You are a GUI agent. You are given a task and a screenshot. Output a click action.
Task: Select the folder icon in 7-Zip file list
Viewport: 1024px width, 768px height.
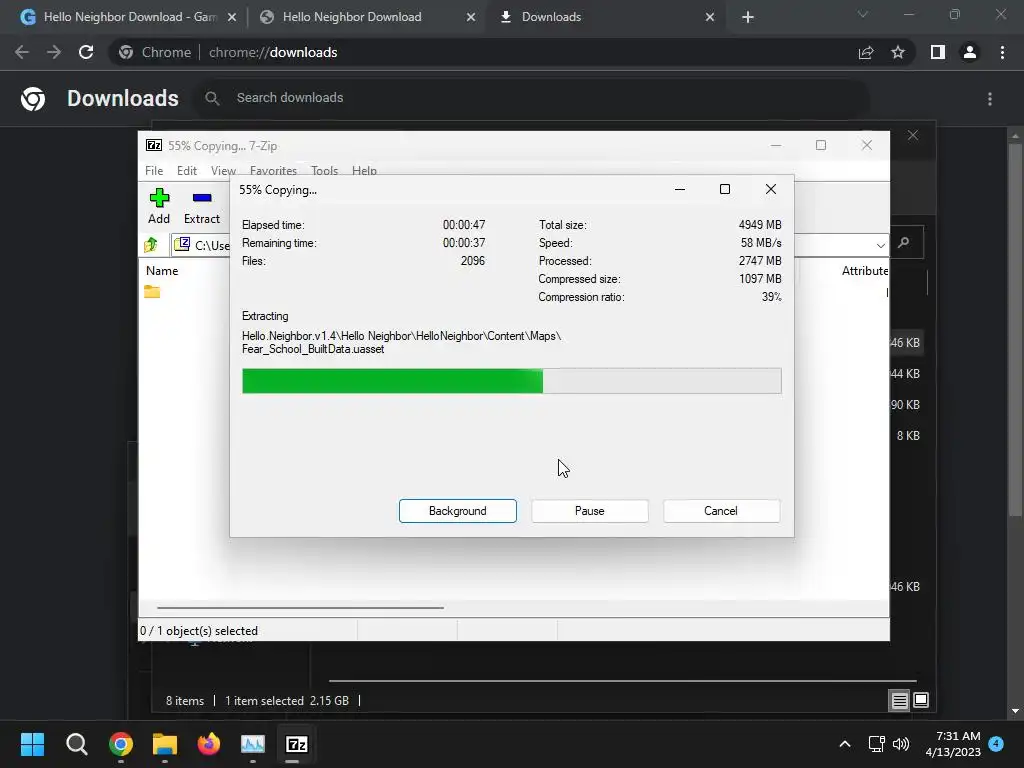point(152,291)
